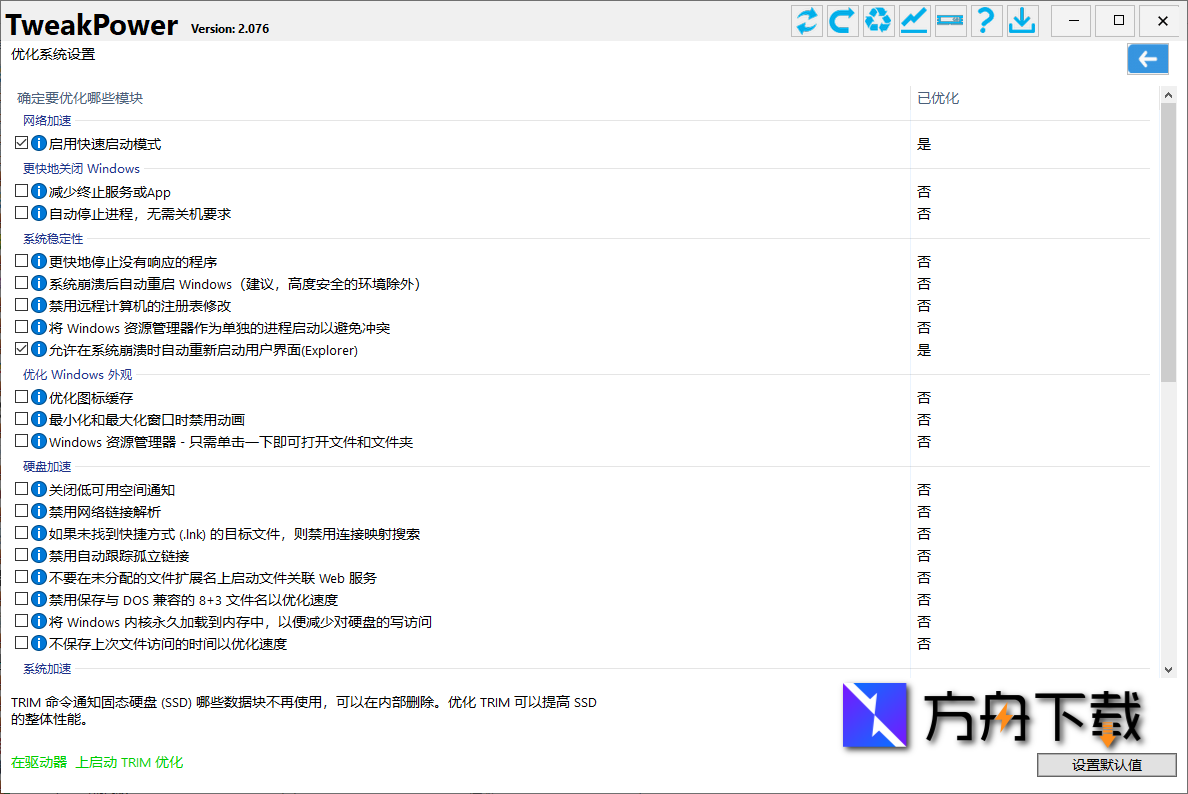The width and height of the screenshot is (1188, 794).
Task: Click the info icon beside 优化图标缓存
Action: (37, 397)
